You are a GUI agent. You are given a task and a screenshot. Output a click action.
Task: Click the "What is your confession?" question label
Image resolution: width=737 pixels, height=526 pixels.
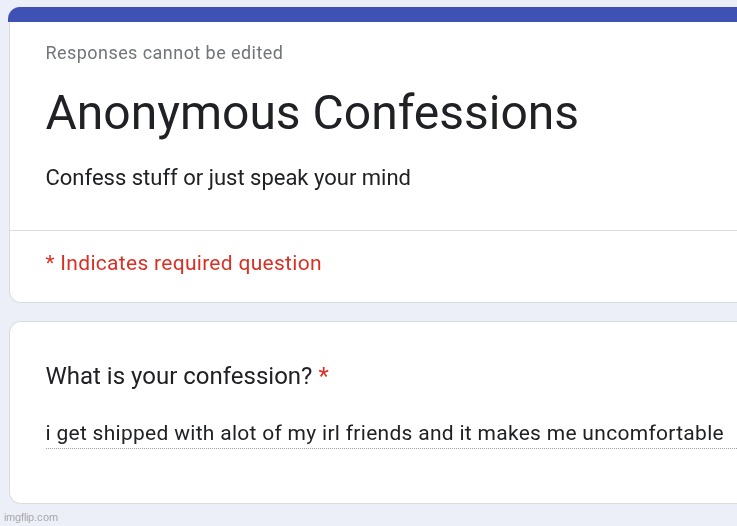(x=179, y=376)
